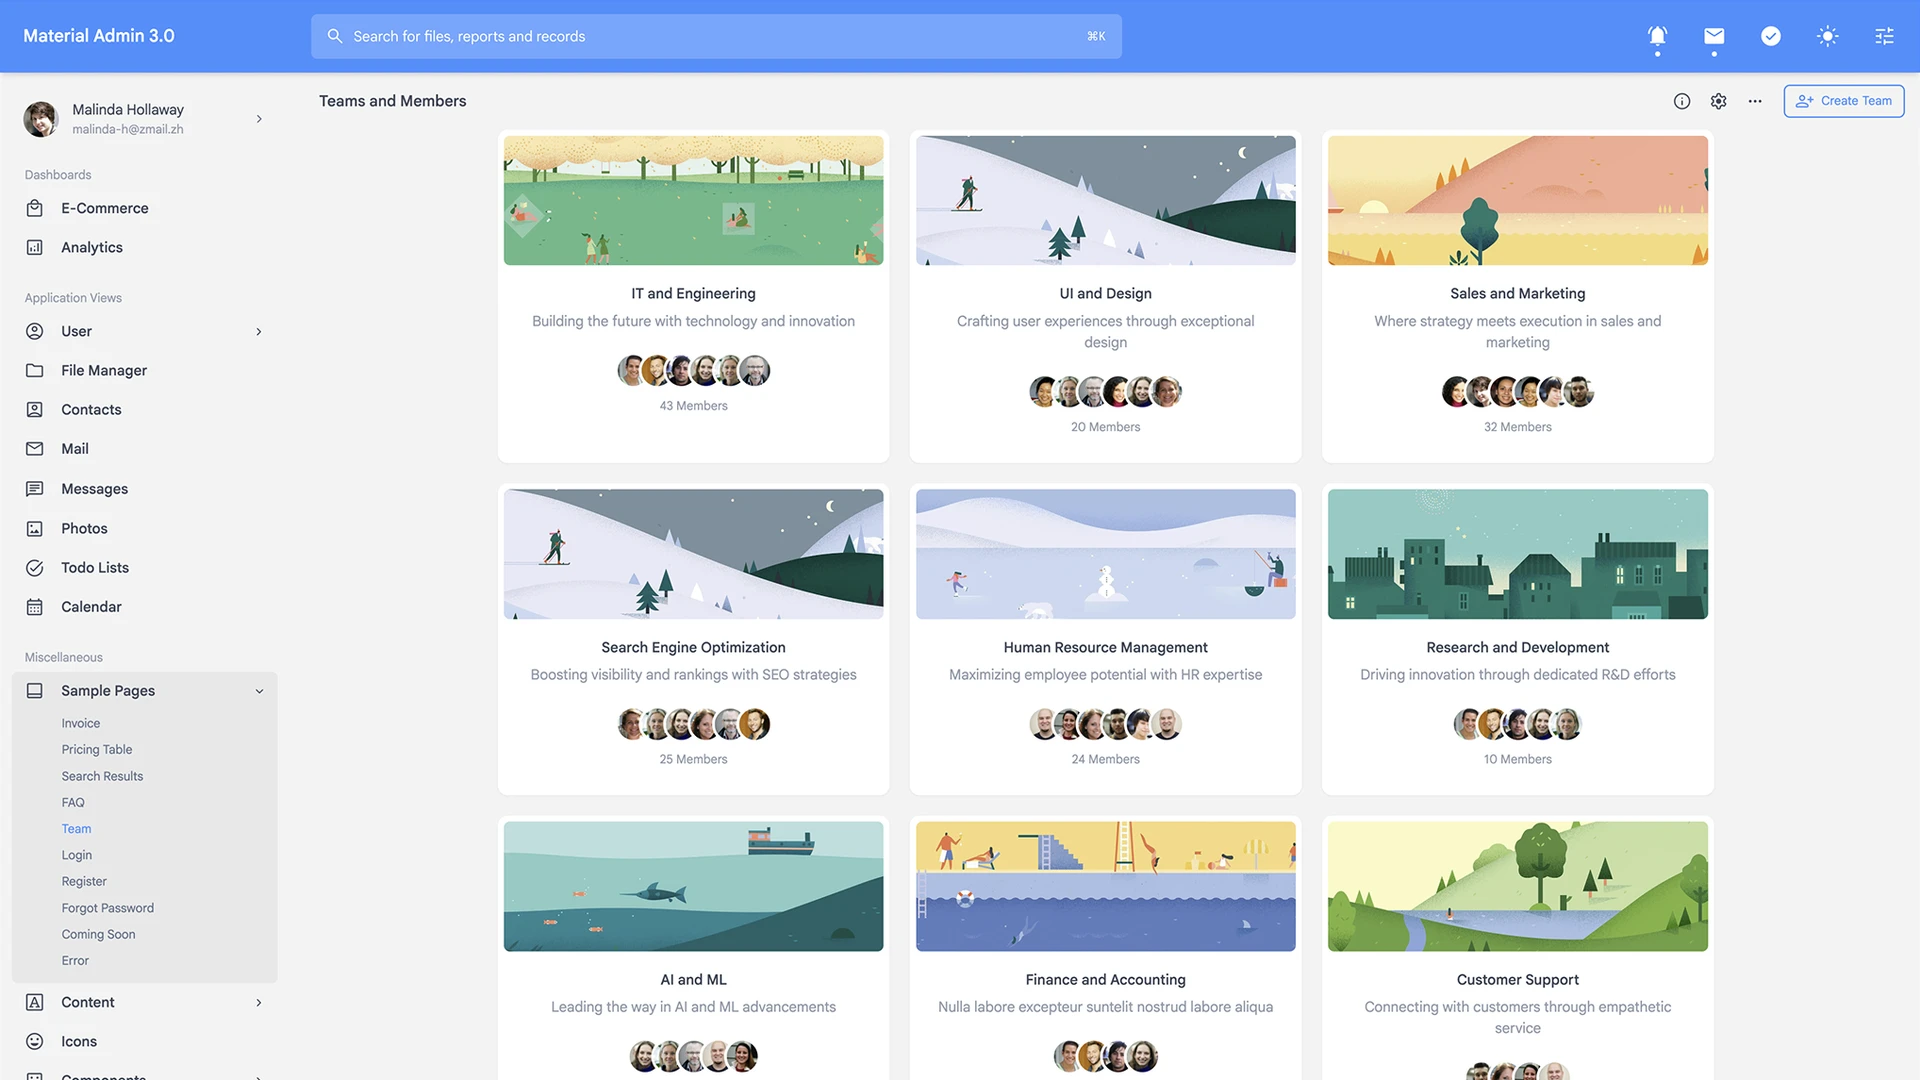The image size is (1920, 1080).
Task: Open the notifications bell icon
Action: tap(1657, 36)
